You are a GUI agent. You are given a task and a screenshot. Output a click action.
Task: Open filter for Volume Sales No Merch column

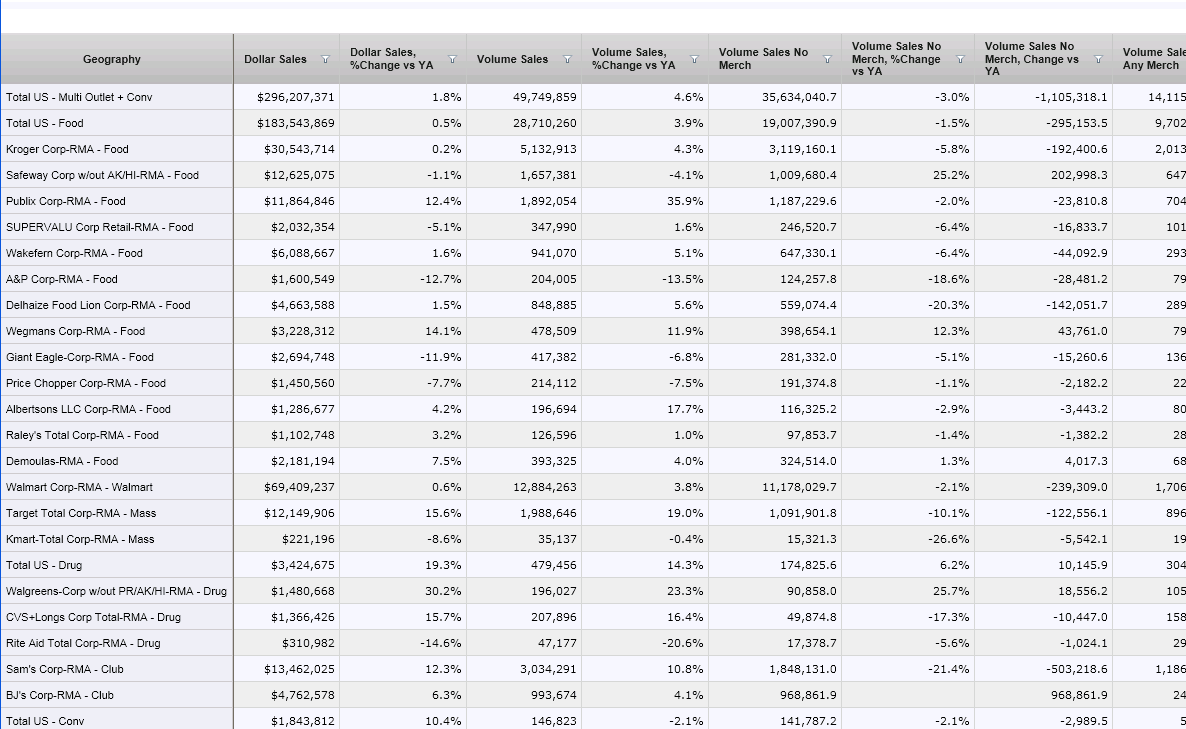(827, 60)
